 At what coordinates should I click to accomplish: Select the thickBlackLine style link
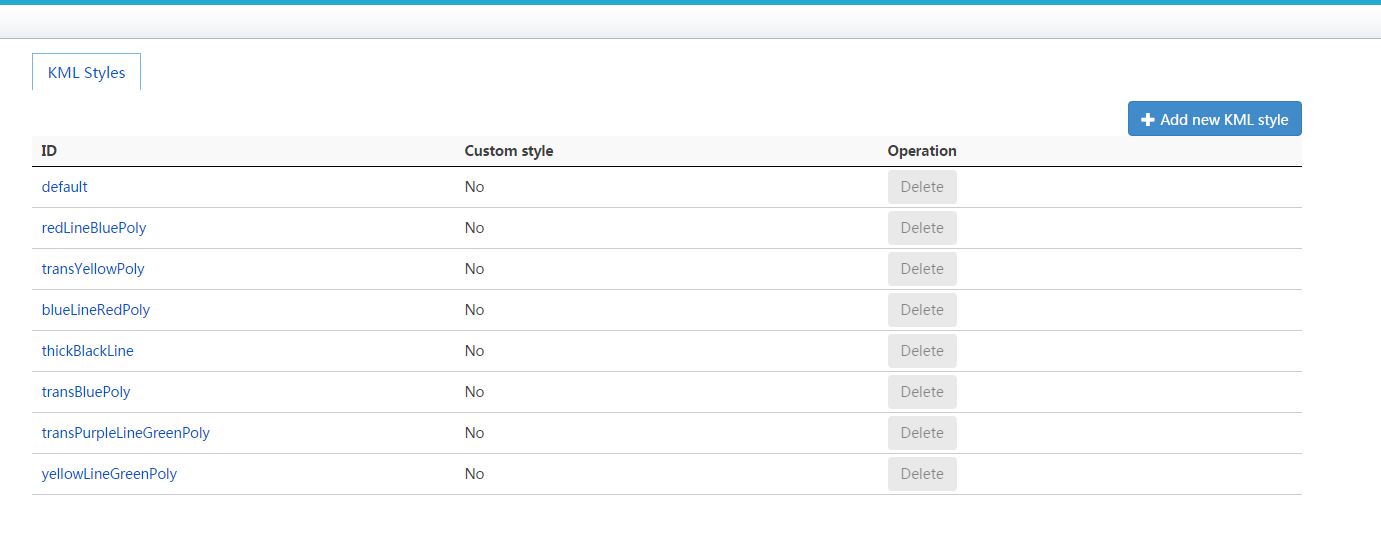pos(88,351)
